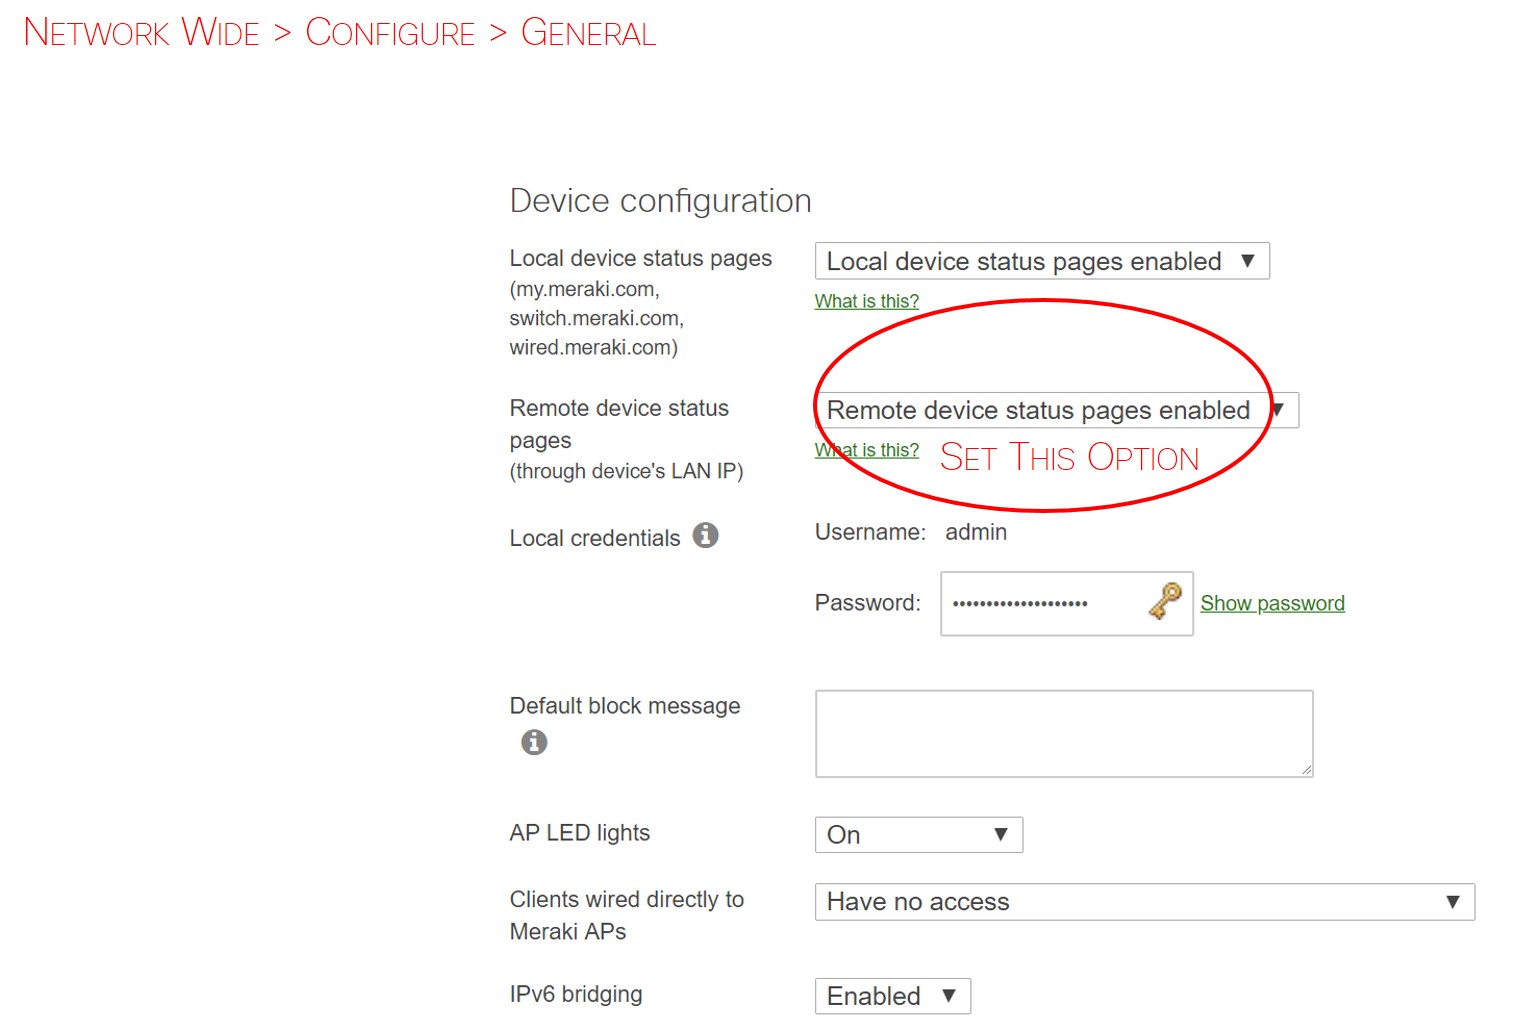Click What is this link under Remote device status pages
This screenshot has width=1514, height=1024.
(866, 449)
